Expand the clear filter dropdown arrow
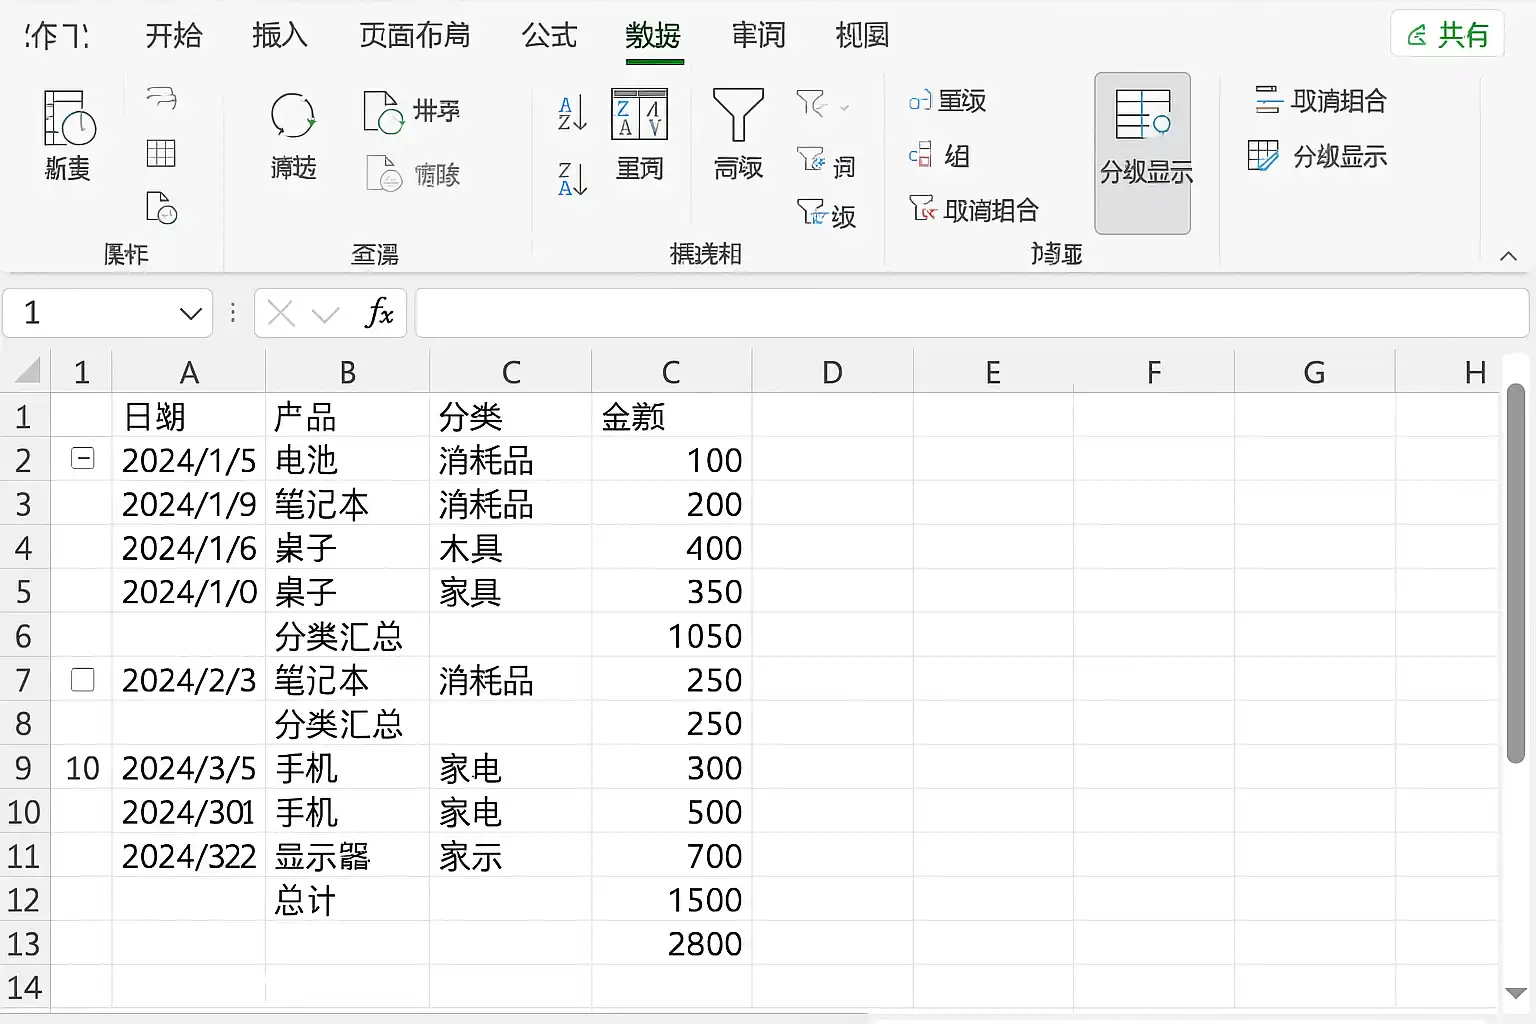The width and height of the screenshot is (1536, 1024). click(x=845, y=106)
